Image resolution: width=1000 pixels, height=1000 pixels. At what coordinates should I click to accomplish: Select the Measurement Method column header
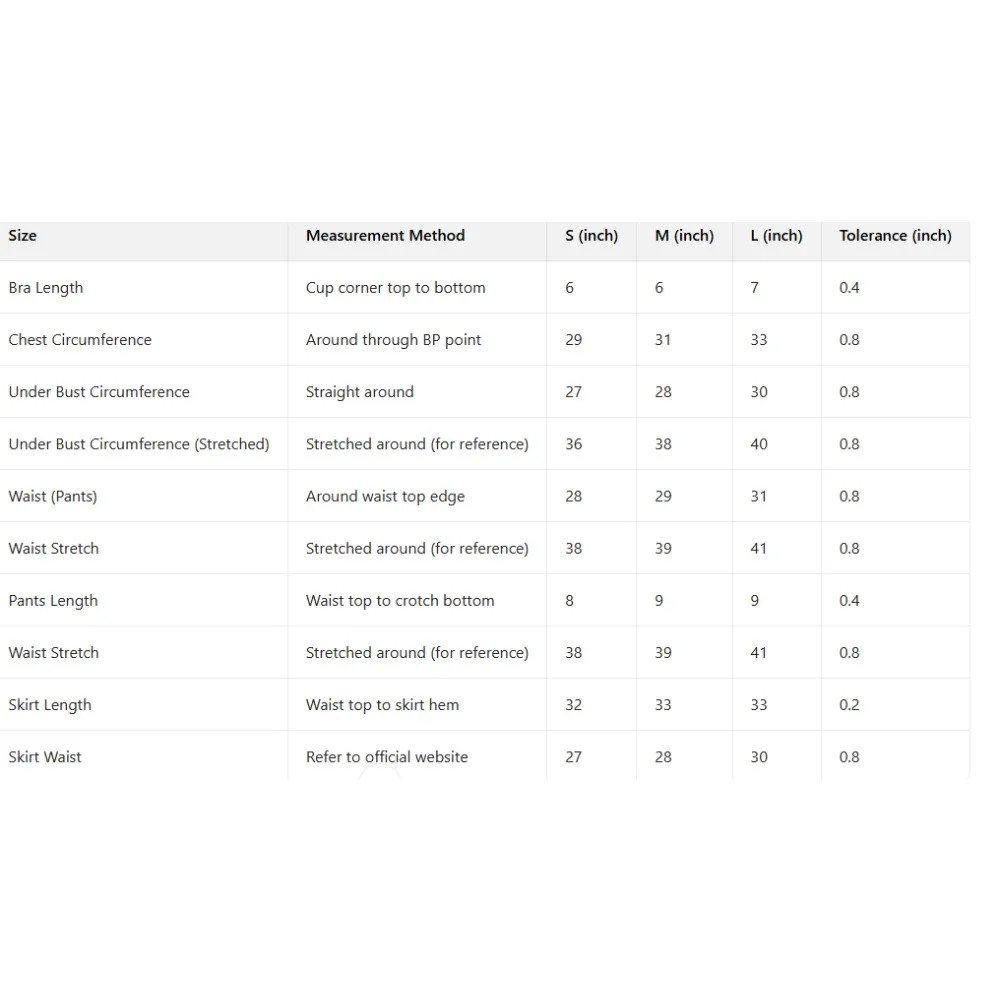[385, 236]
